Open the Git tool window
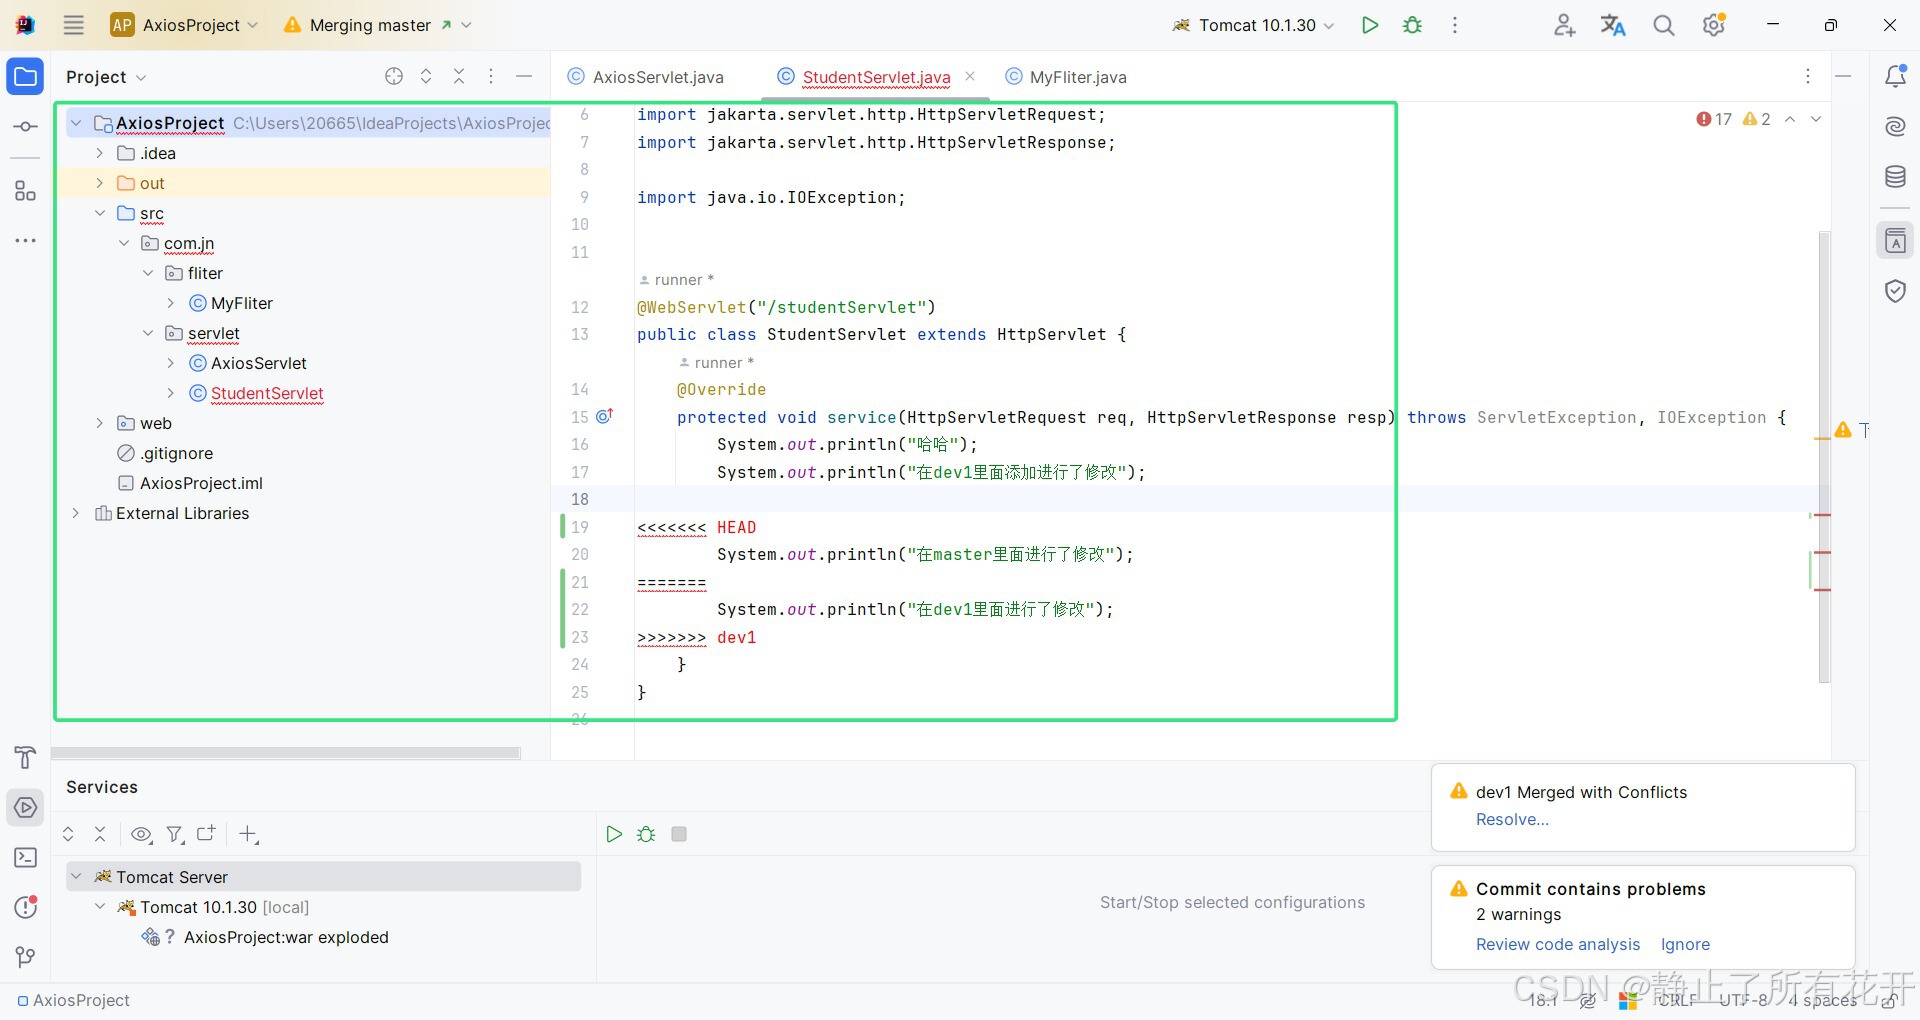 (x=26, y=957)
